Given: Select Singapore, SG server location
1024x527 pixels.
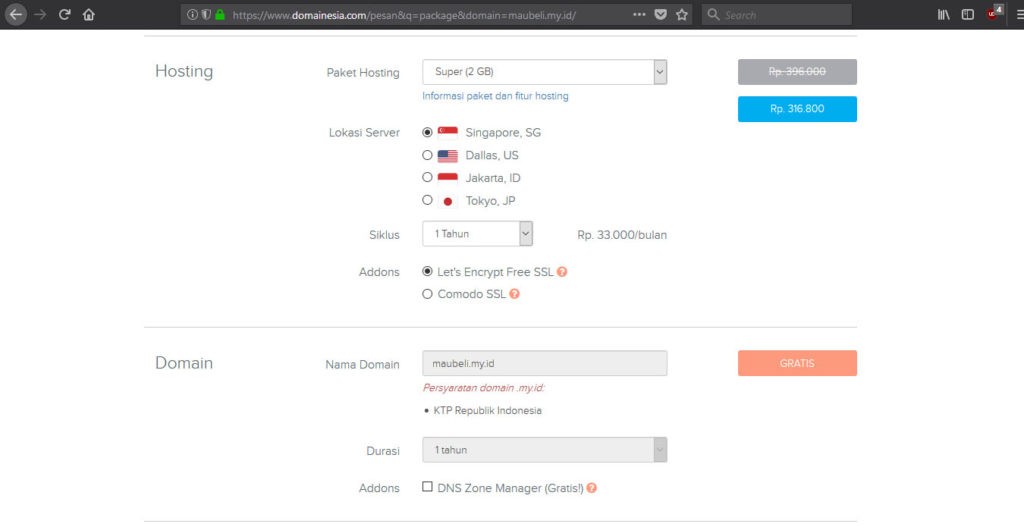Looking at the screenshot, I should 427,133.
